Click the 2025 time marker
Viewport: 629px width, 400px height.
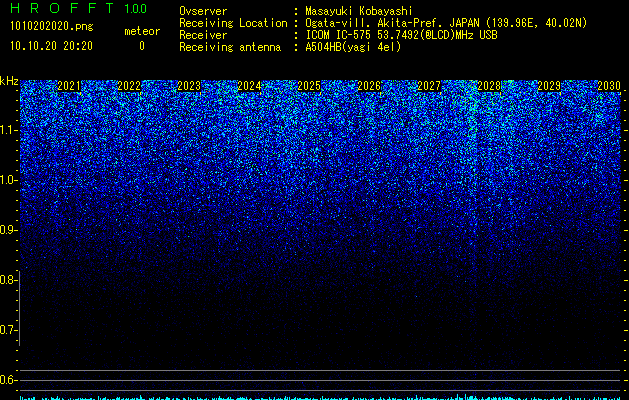[309, 86]
